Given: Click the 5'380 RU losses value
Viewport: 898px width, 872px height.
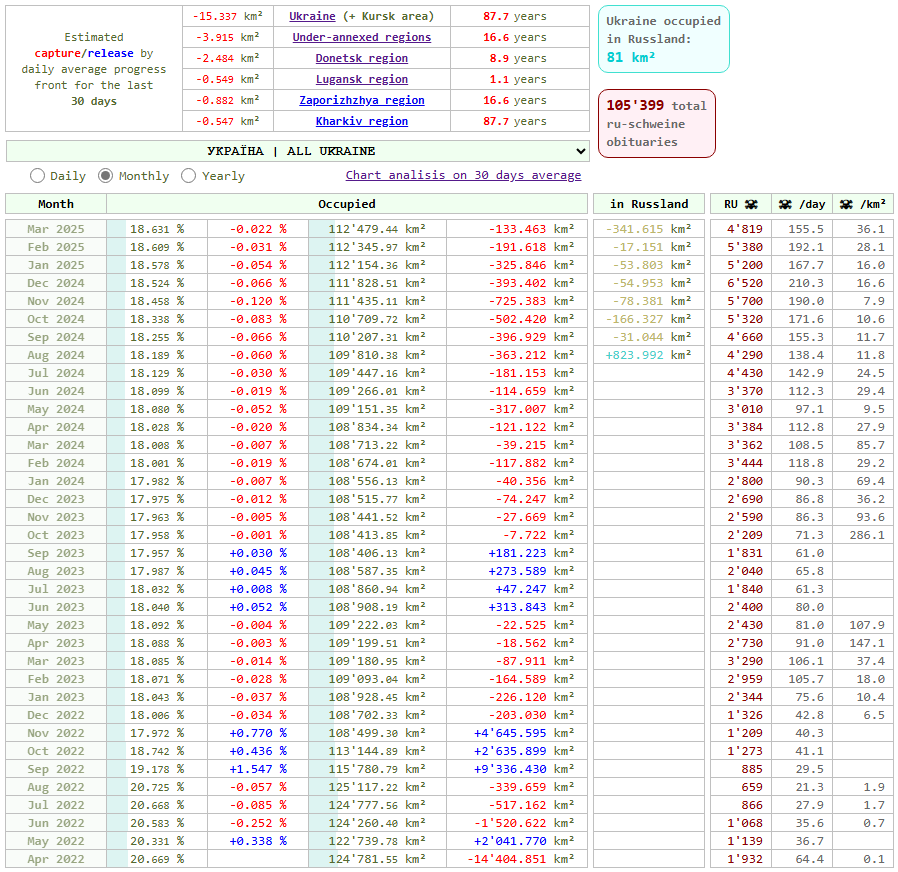Looking at the screenshot, I should [x=745, y=247].
